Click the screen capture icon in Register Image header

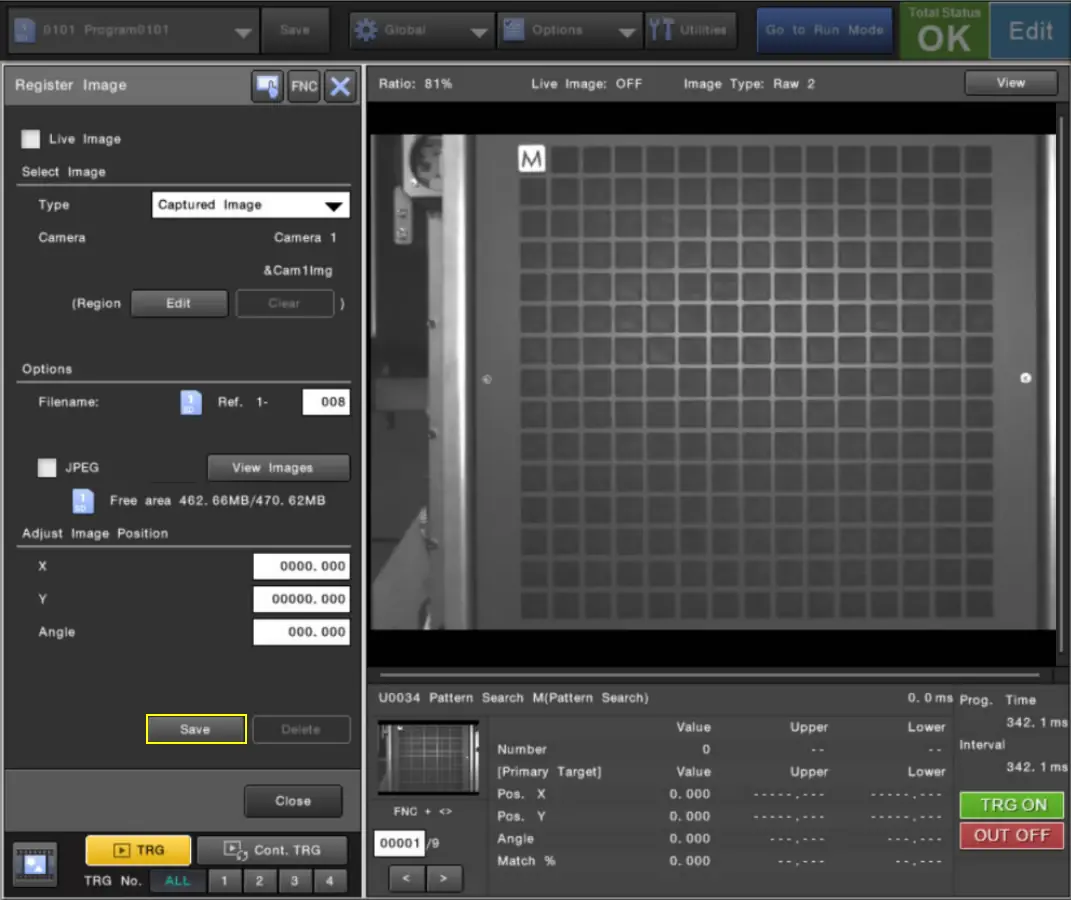pos(266,86)
